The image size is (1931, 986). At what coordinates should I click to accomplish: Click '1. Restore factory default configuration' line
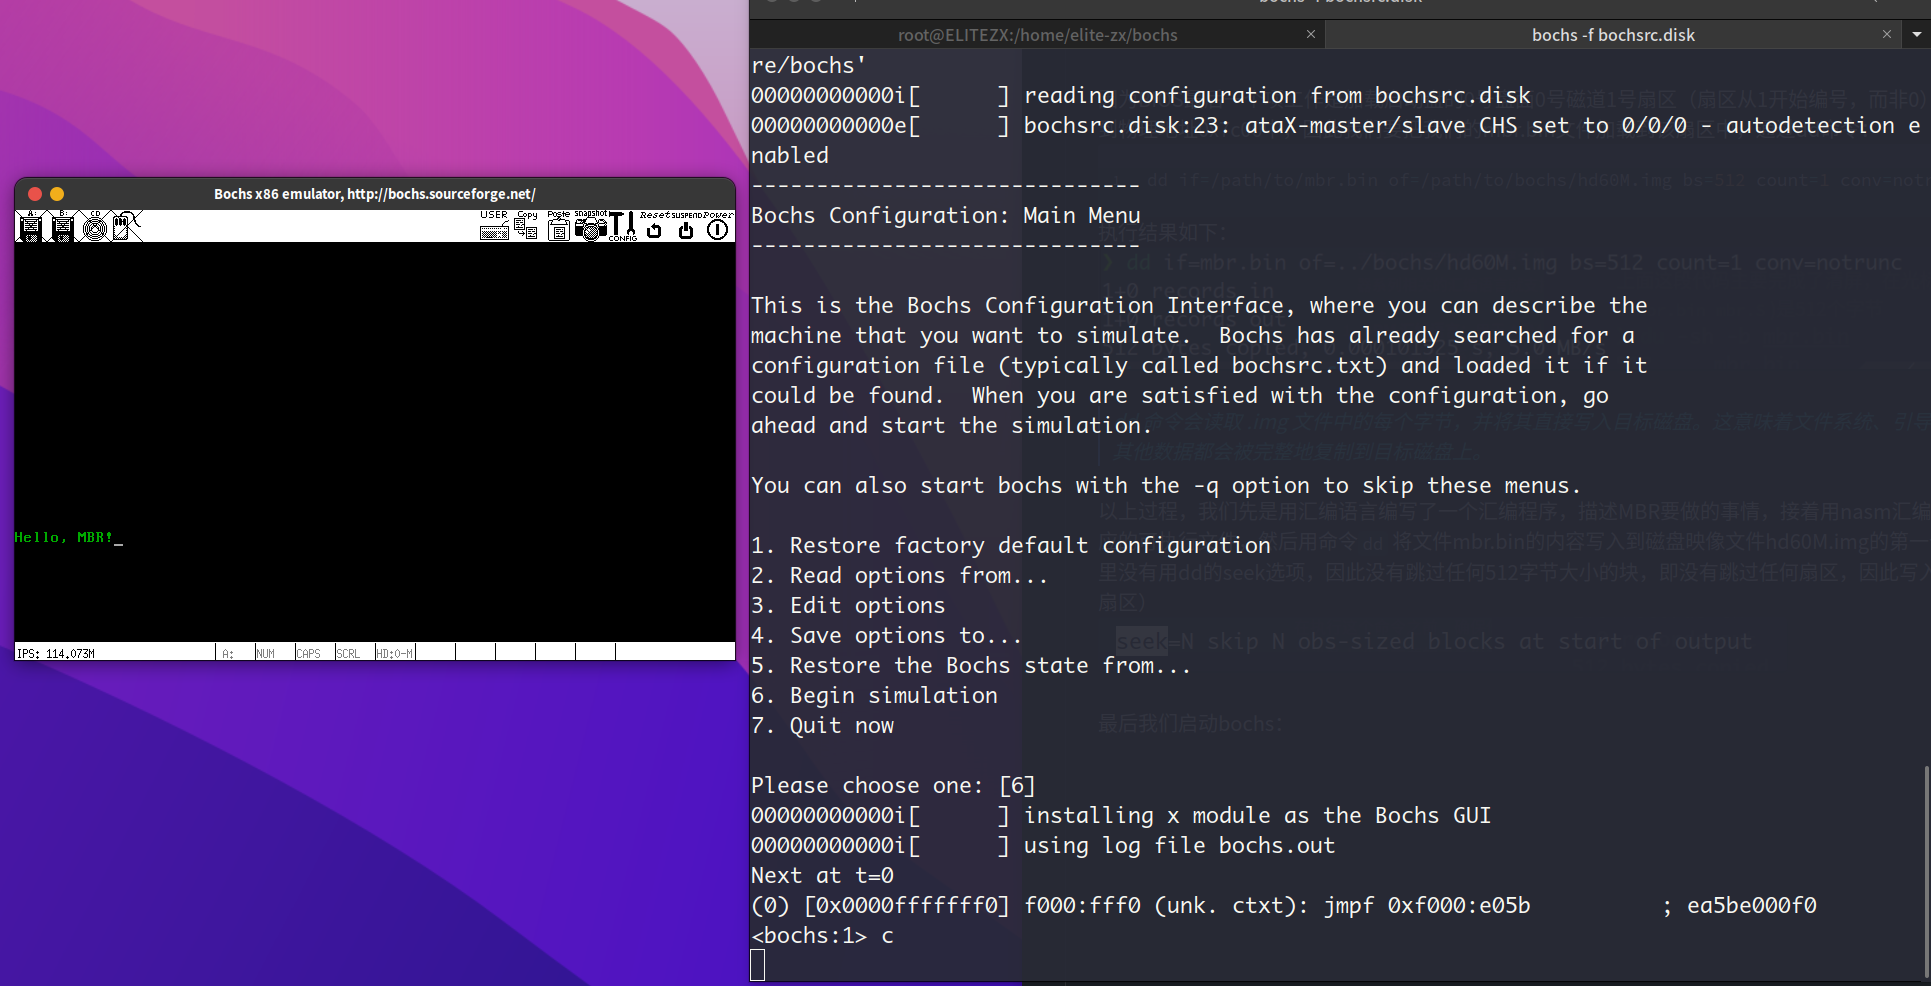pos(1011,545)
